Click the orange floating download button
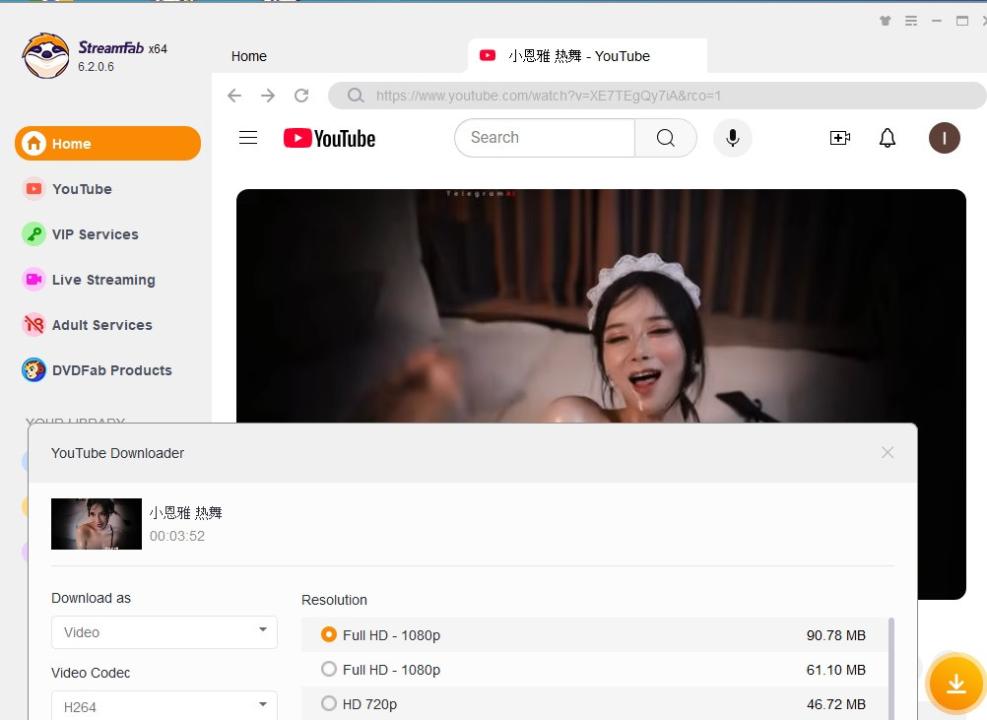 (x=955, y=684)
